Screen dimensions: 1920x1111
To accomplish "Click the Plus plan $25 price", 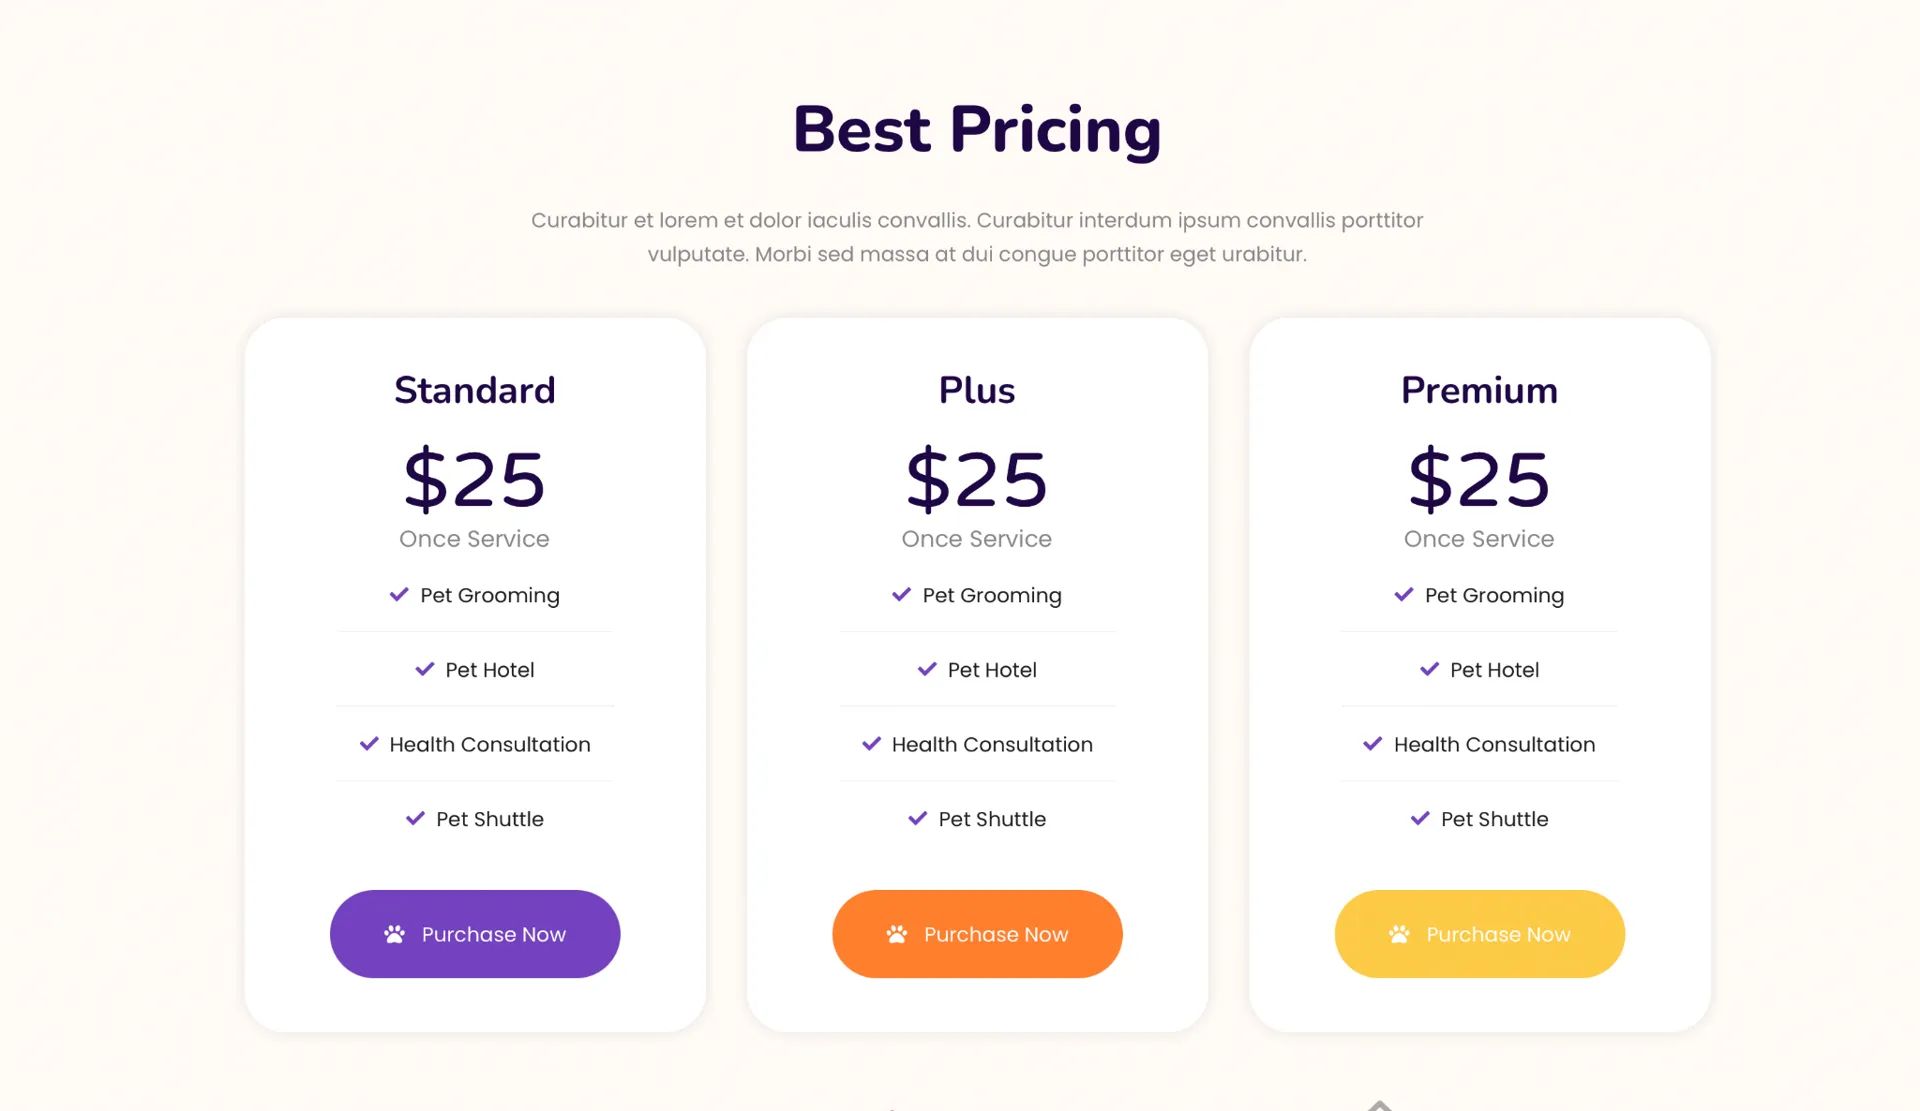I will pos(977,479).
